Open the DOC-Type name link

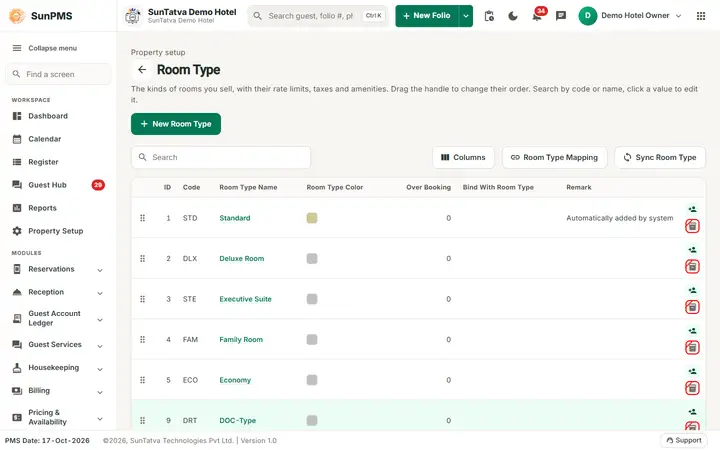237,421
